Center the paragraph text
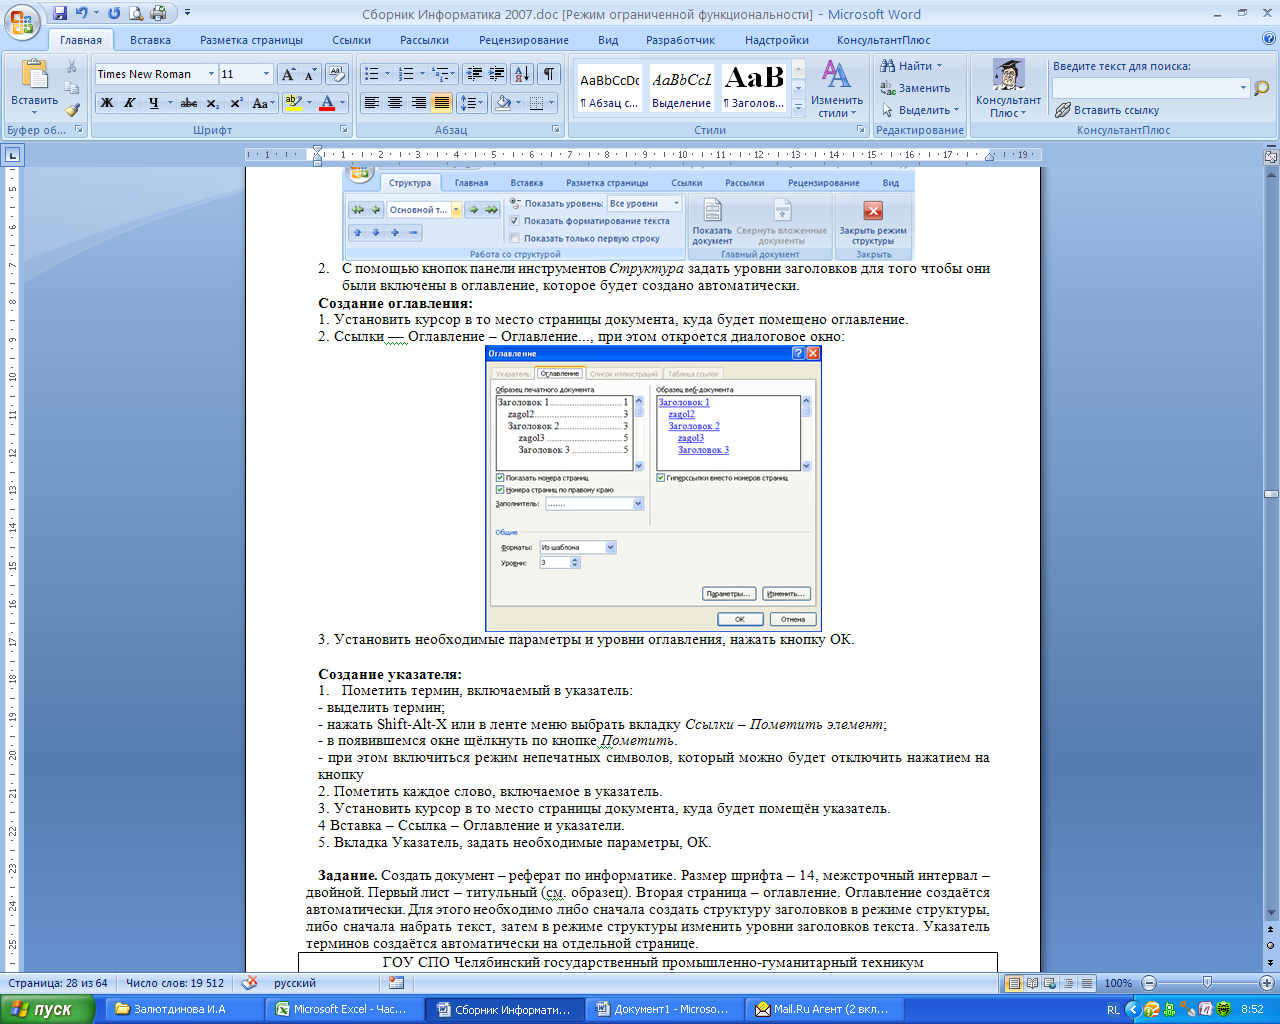The height and width of the screenshot is (1024, 1280). click(395, 103)
